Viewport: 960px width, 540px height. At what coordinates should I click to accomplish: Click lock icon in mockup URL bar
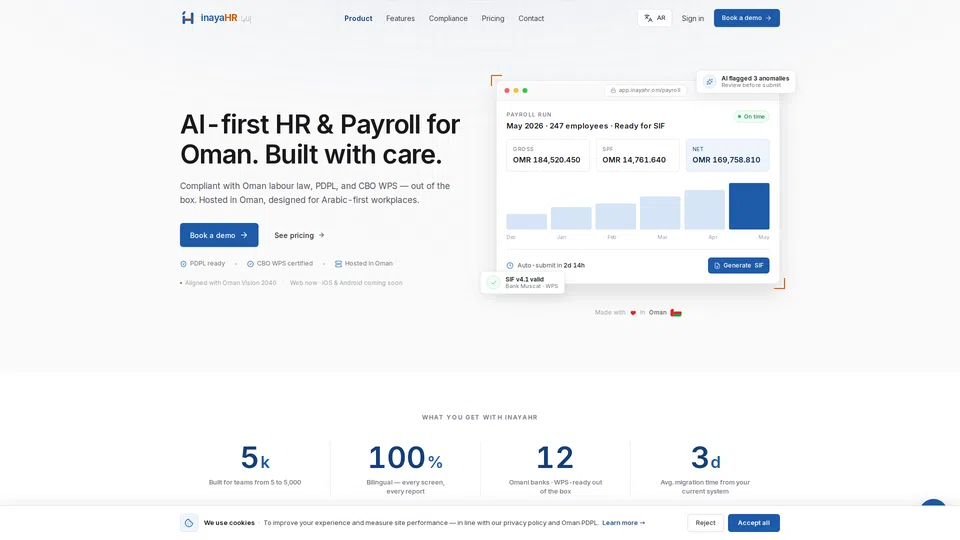tap(613, 90)
